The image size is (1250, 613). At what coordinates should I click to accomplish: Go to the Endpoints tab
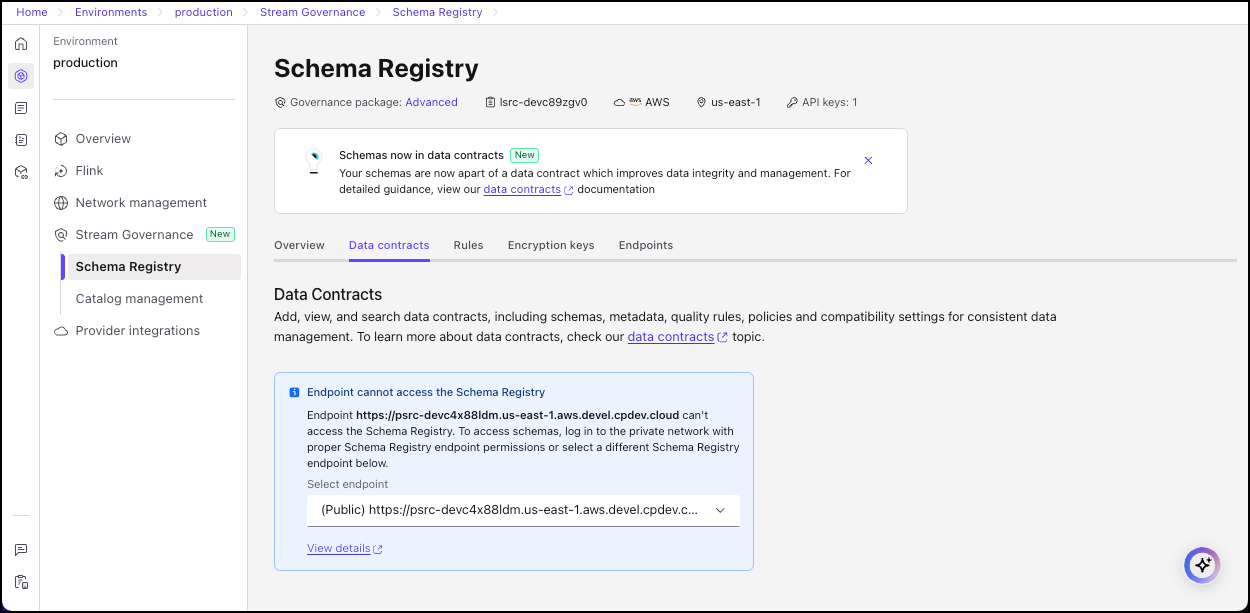(645, 245)
